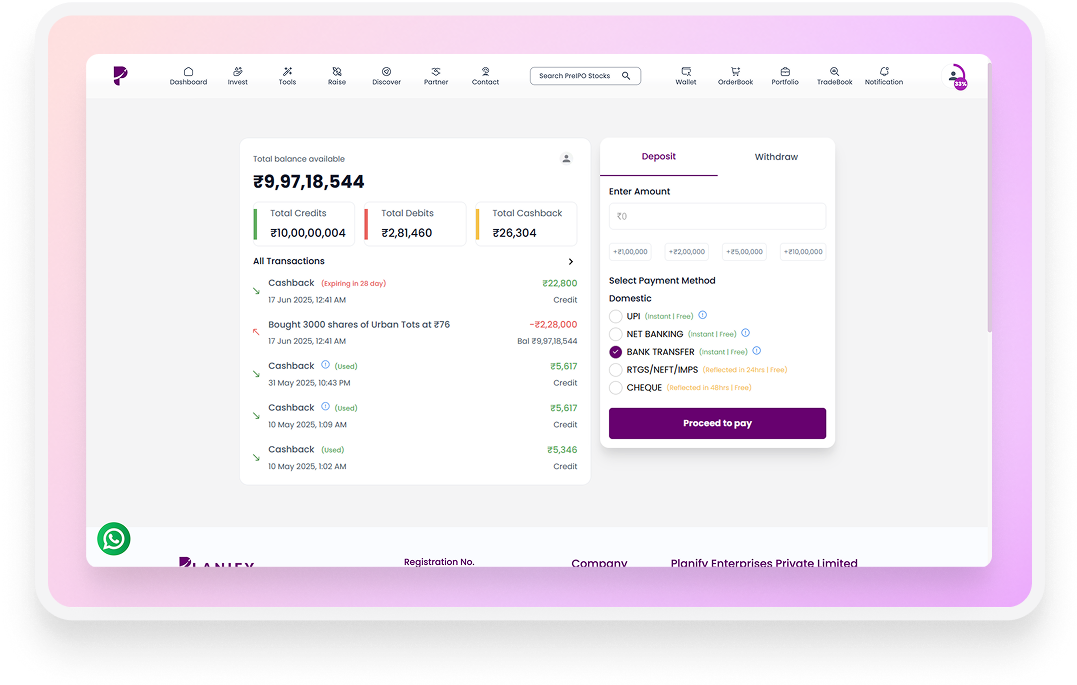Screen dimensions: 1077x685
Task: Add the +₹2,00,000 quick amount
Action: tap(687, 252)
